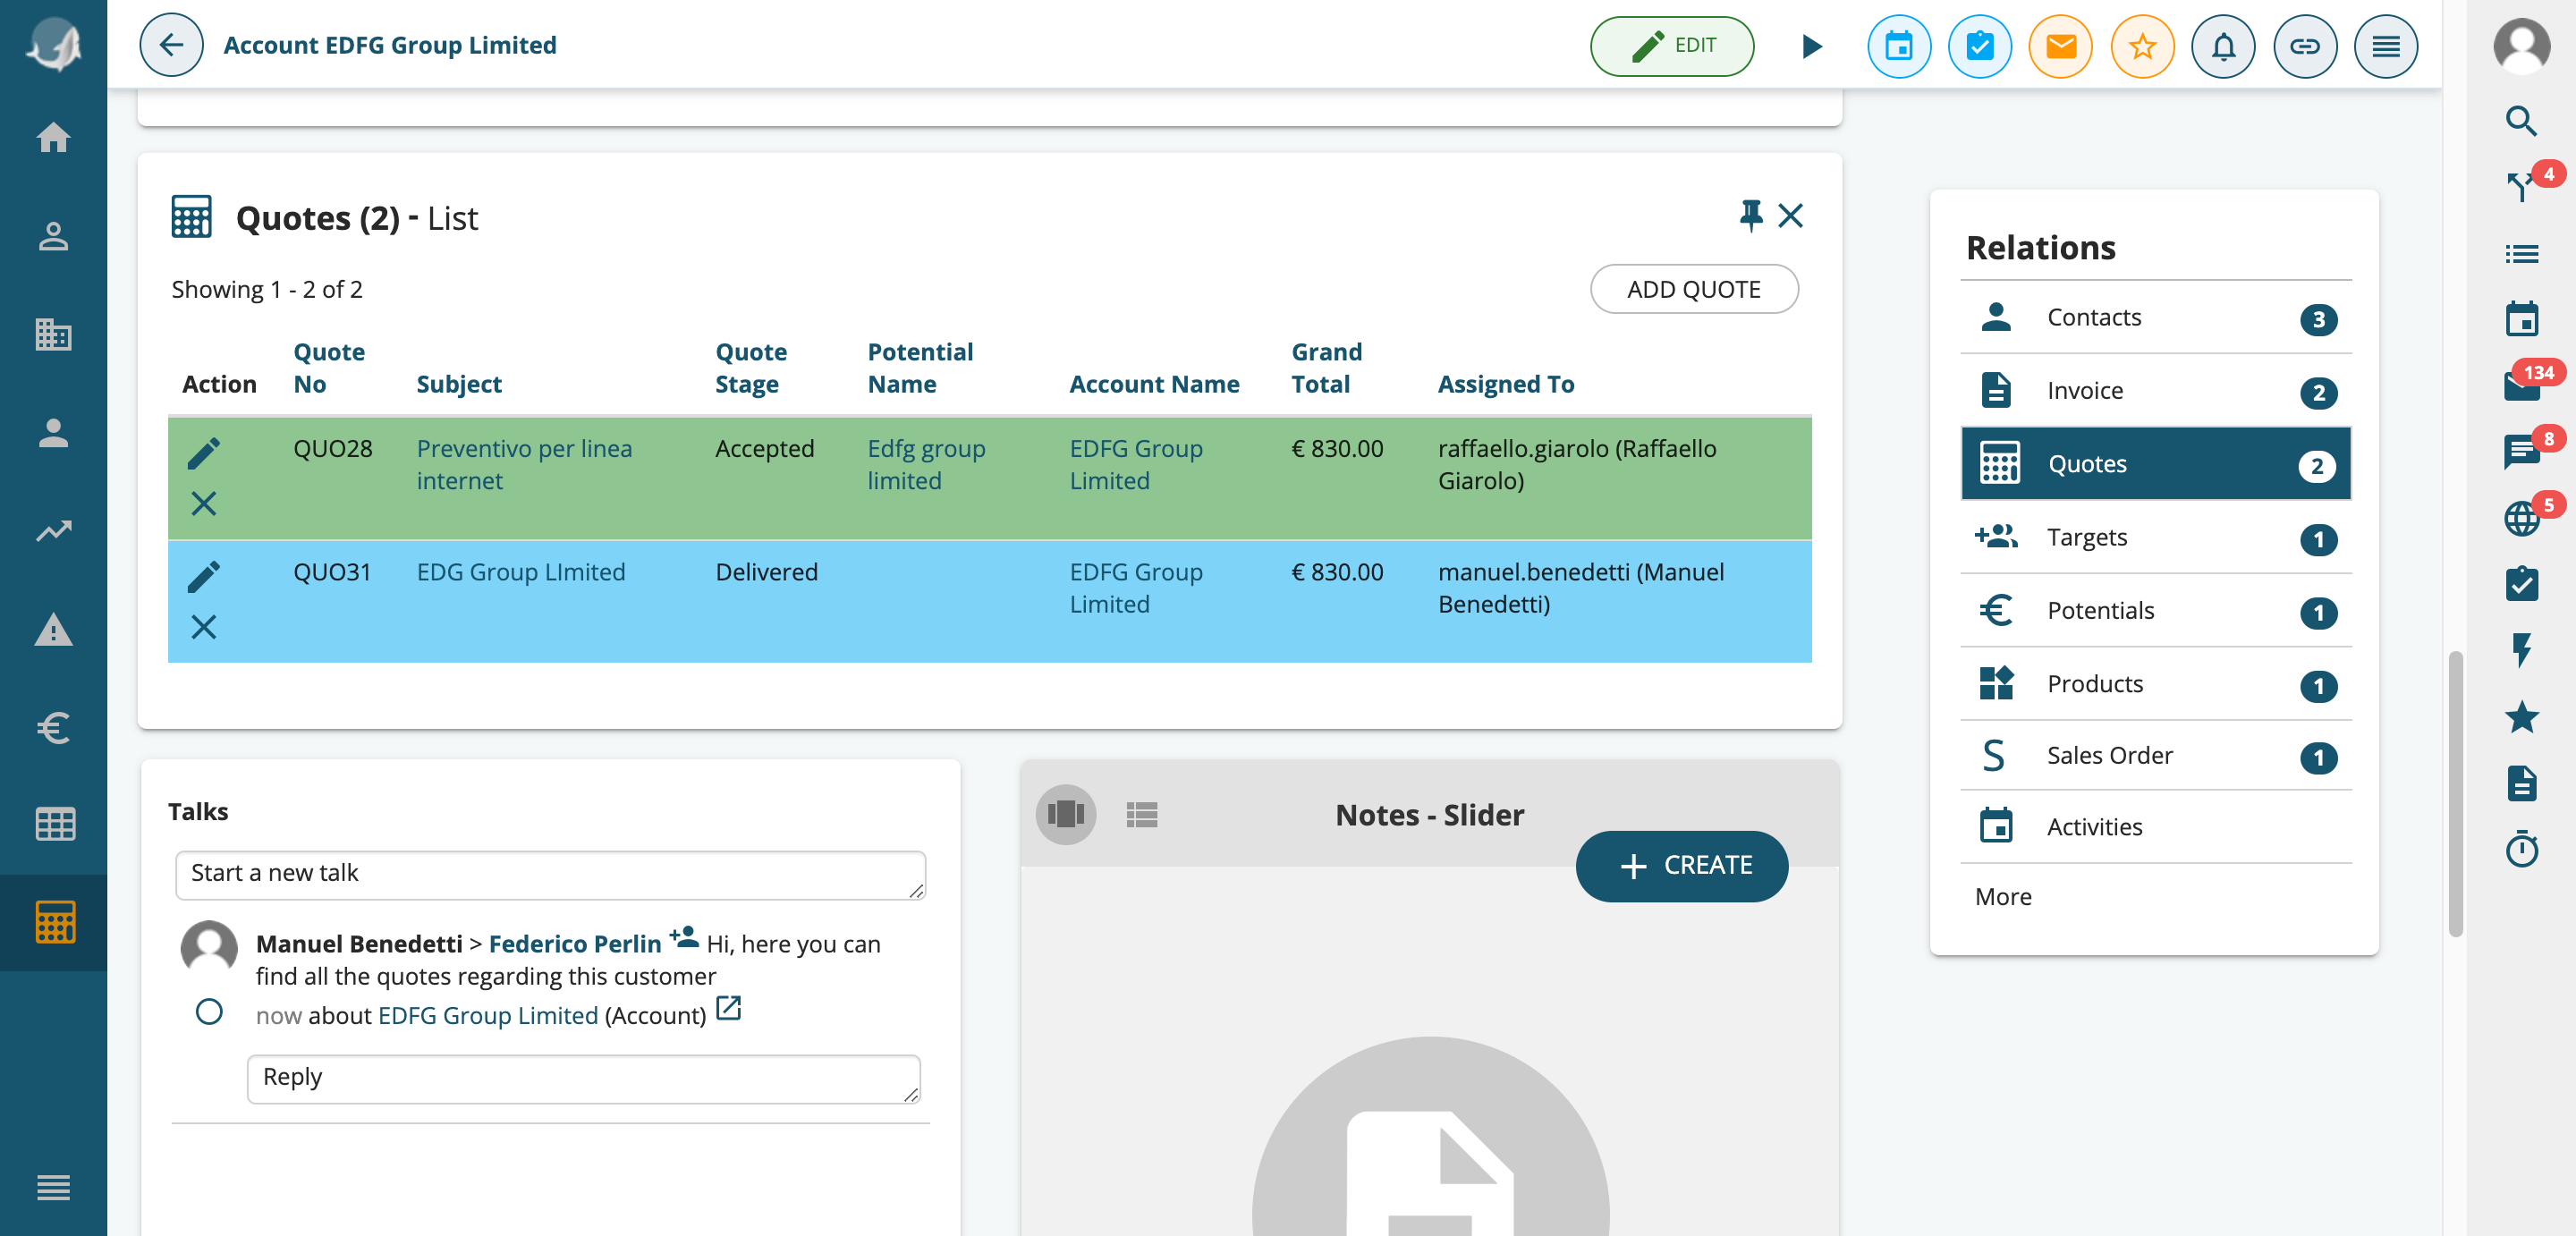The image size is (2576, 1236).
Task: Expand More in the Relations panel
Action: (2002, 896)
